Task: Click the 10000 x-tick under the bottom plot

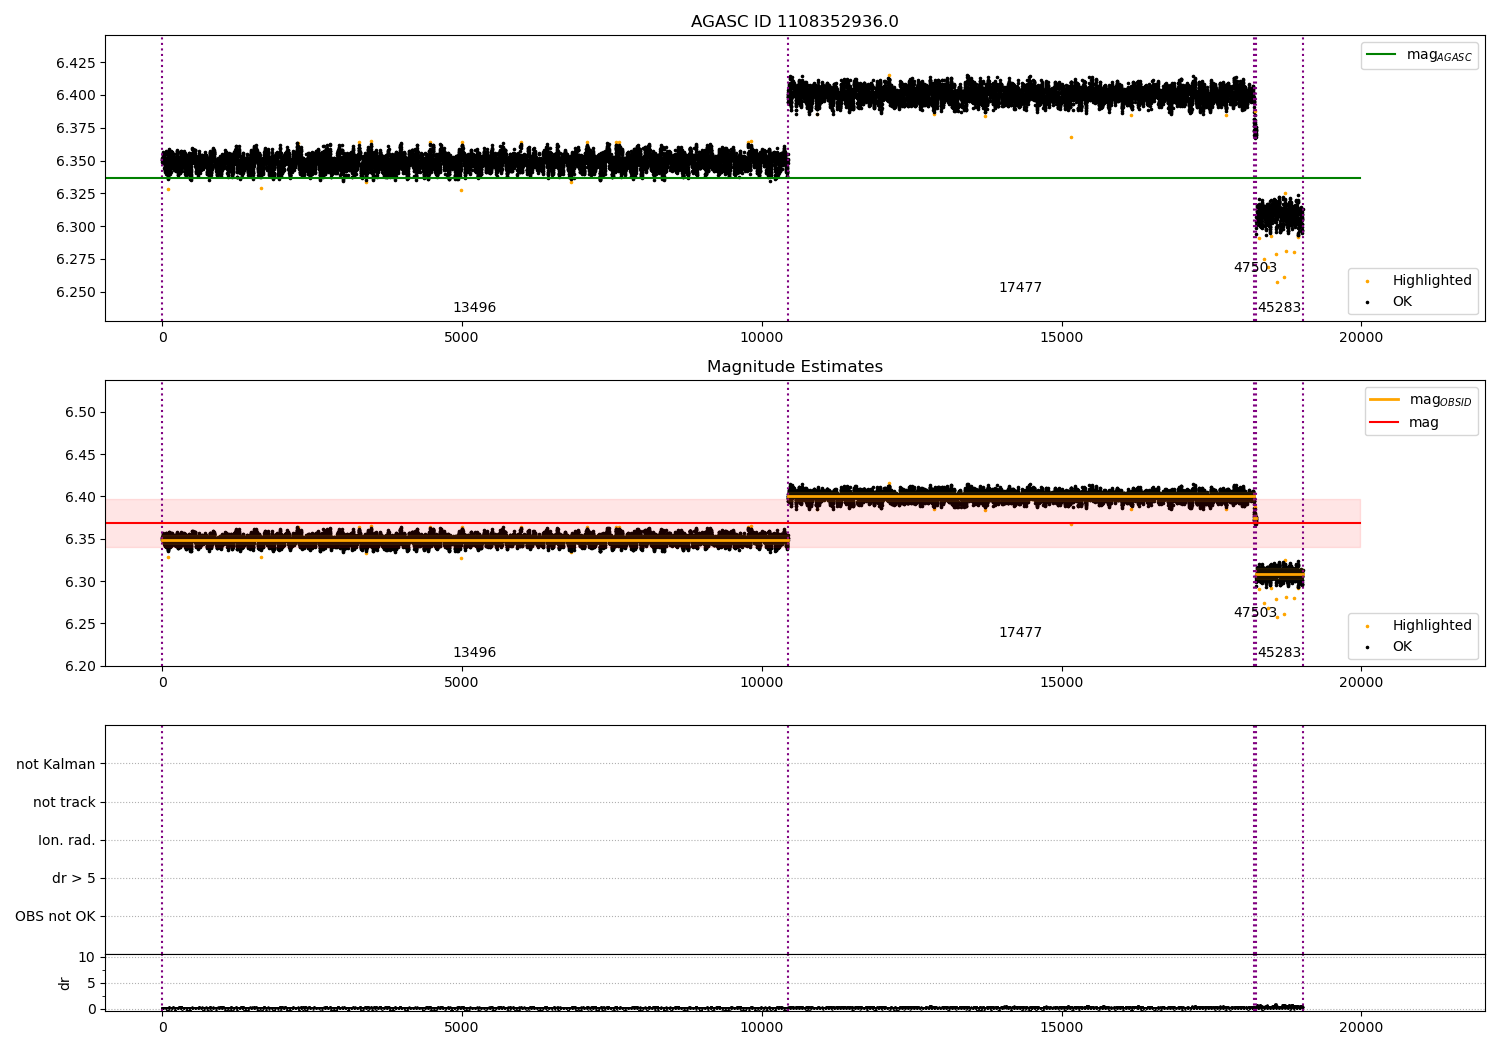Action: (761, 1027)
